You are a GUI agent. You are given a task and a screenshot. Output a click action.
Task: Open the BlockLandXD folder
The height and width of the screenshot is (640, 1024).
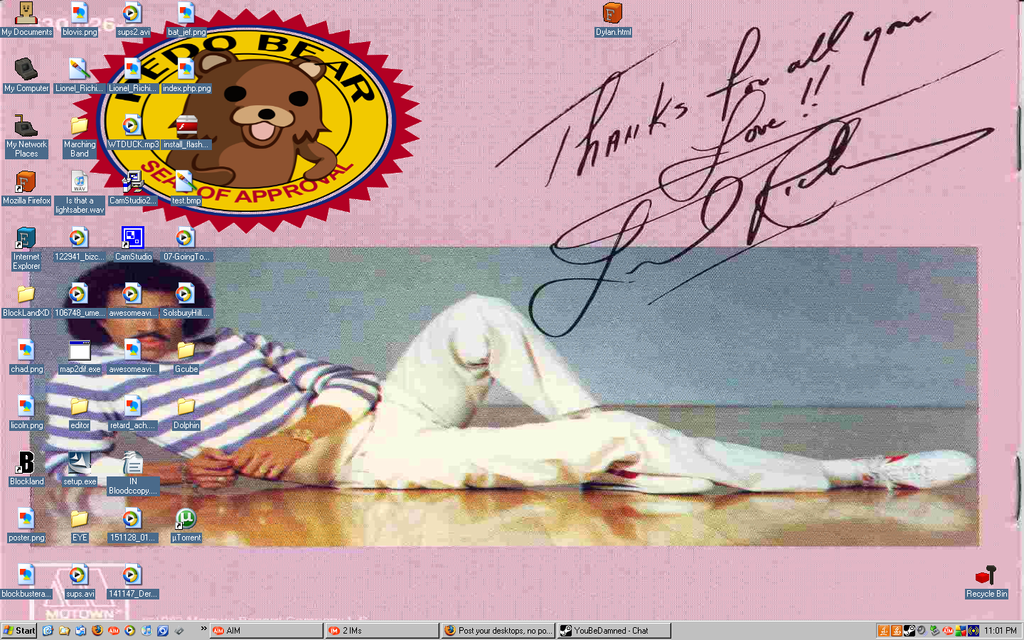pyautogui.click(x=25, y=300)
